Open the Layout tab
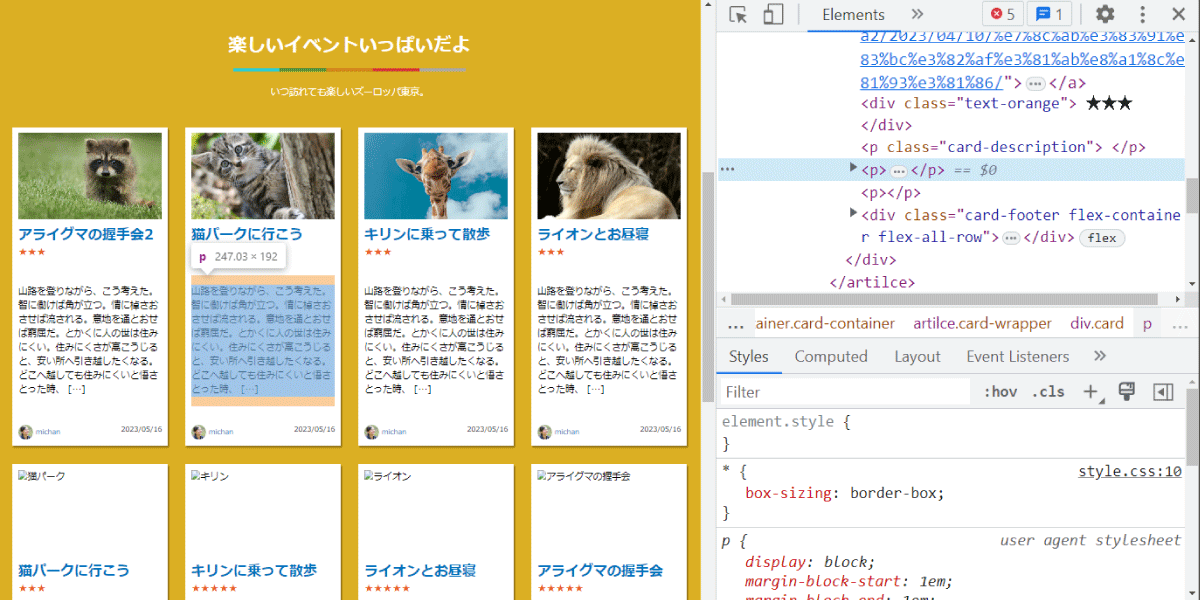This screenshot has height=600, width=1200. [917, 357]
